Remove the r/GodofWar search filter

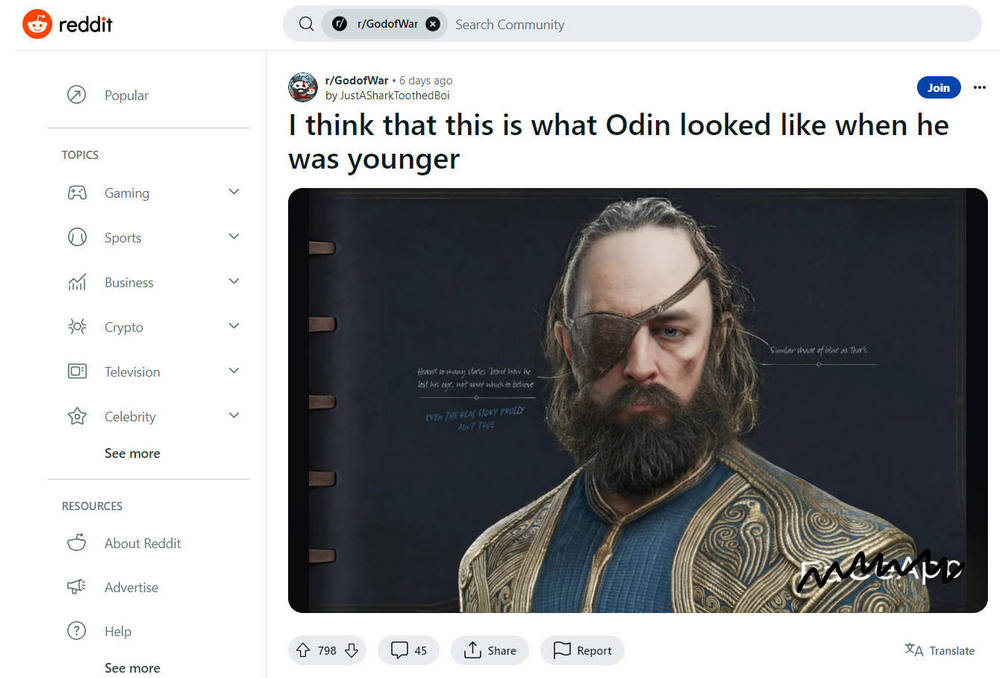pyautogui.click(x=433, y=24)
